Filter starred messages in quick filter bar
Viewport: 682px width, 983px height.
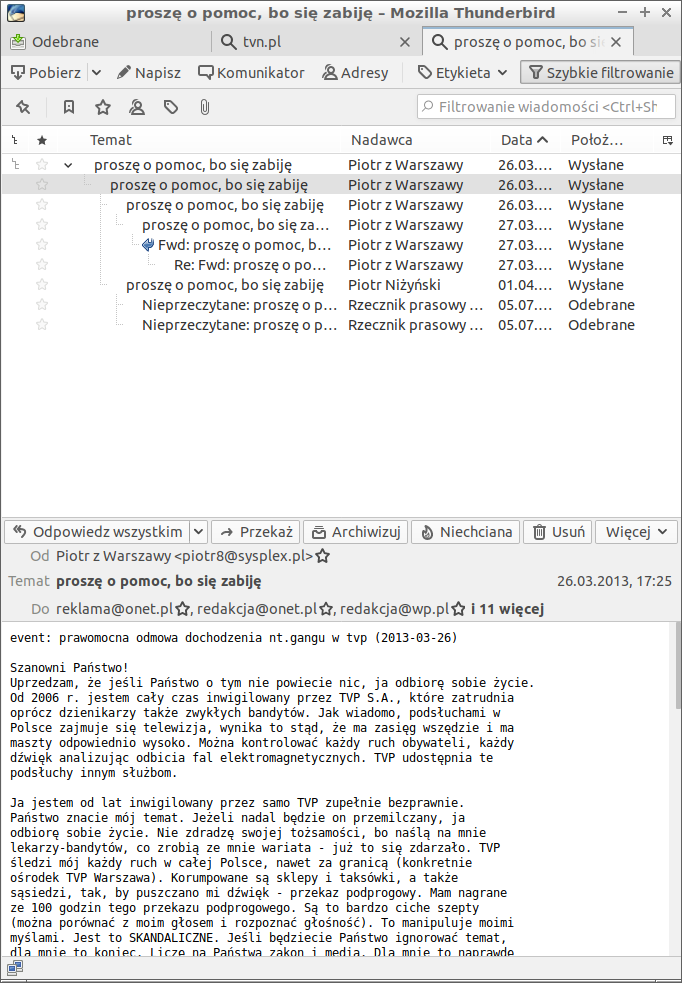[103, 107]
